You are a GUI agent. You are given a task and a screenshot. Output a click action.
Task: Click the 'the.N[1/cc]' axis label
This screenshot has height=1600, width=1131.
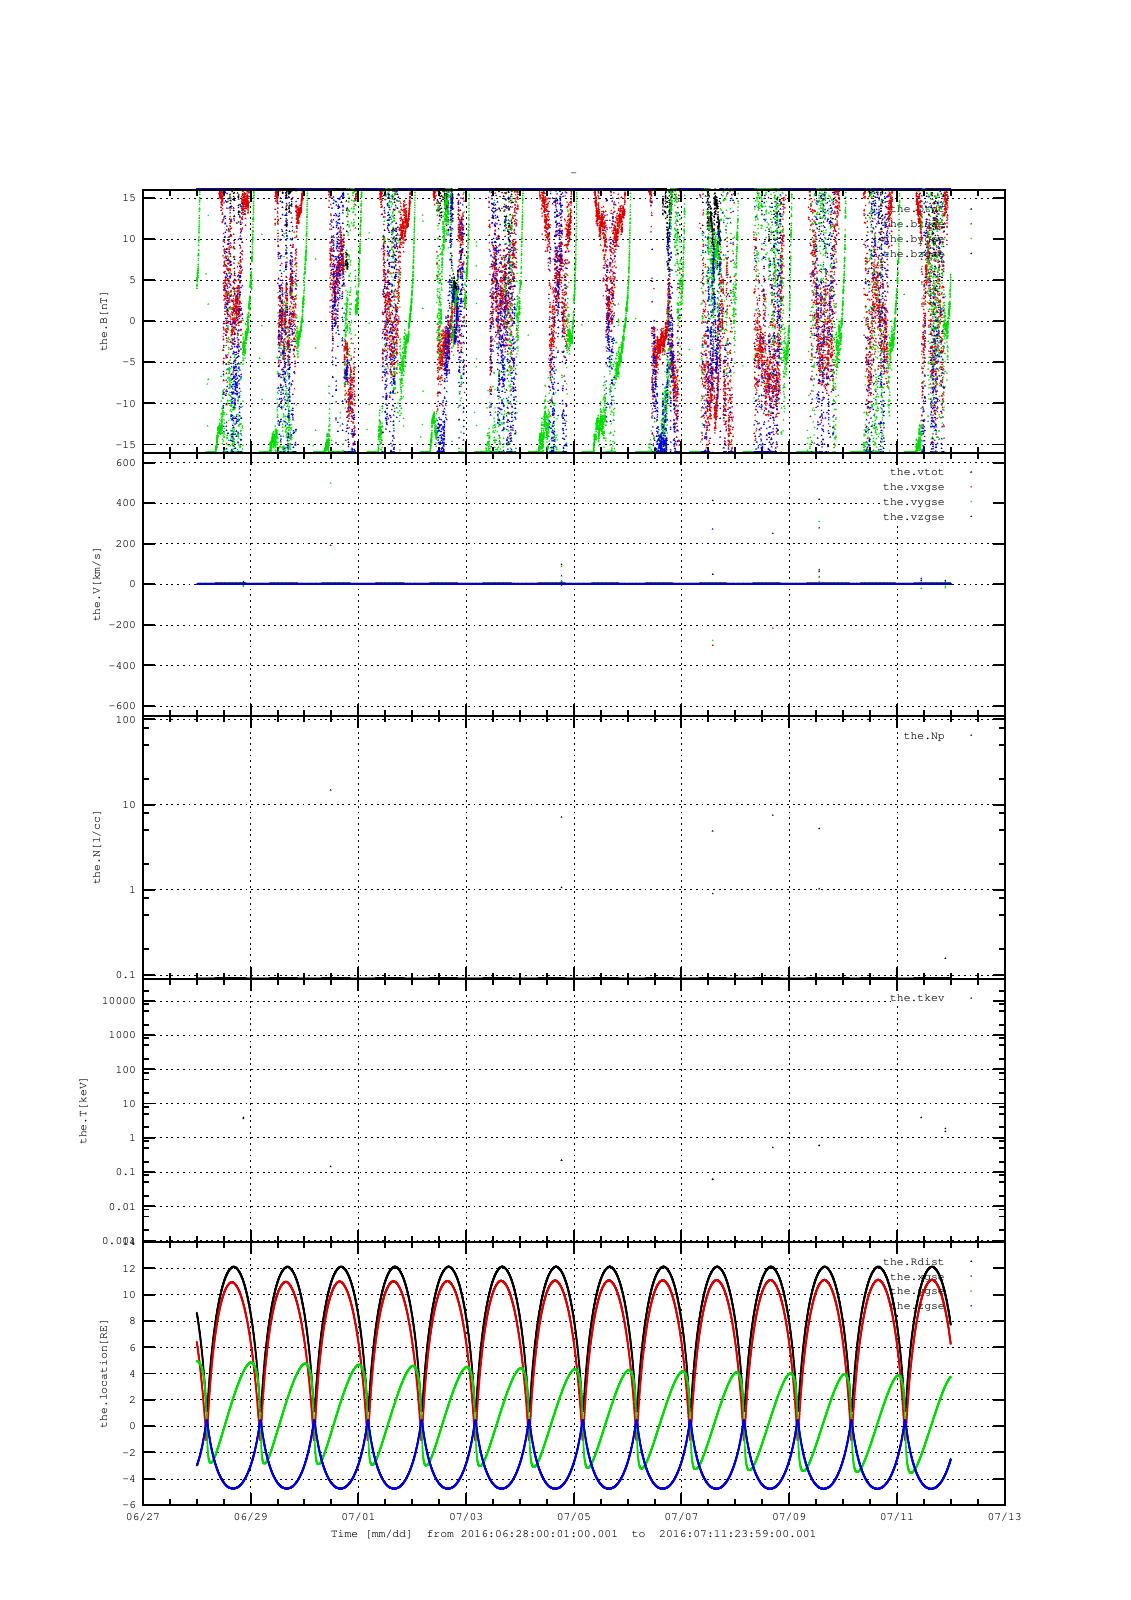pos(97,846)
